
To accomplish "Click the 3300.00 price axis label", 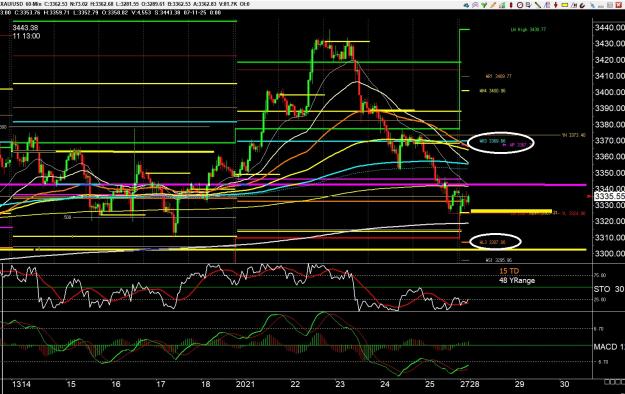I will [609, 253].
